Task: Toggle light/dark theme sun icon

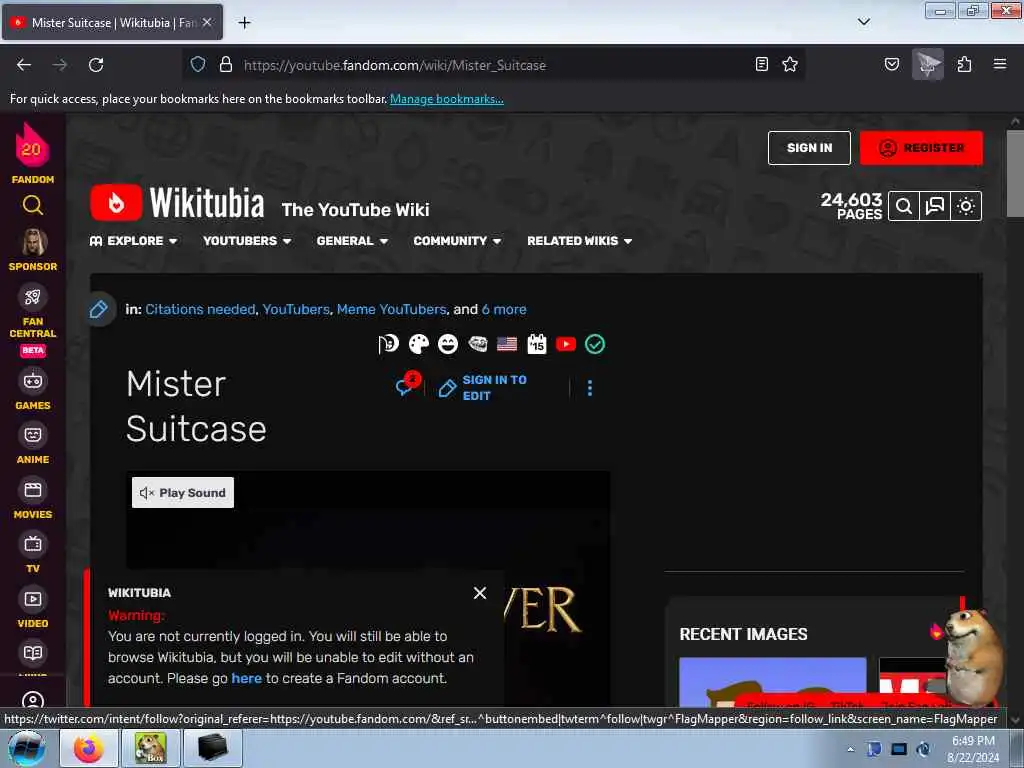Action: click(966, 206)
